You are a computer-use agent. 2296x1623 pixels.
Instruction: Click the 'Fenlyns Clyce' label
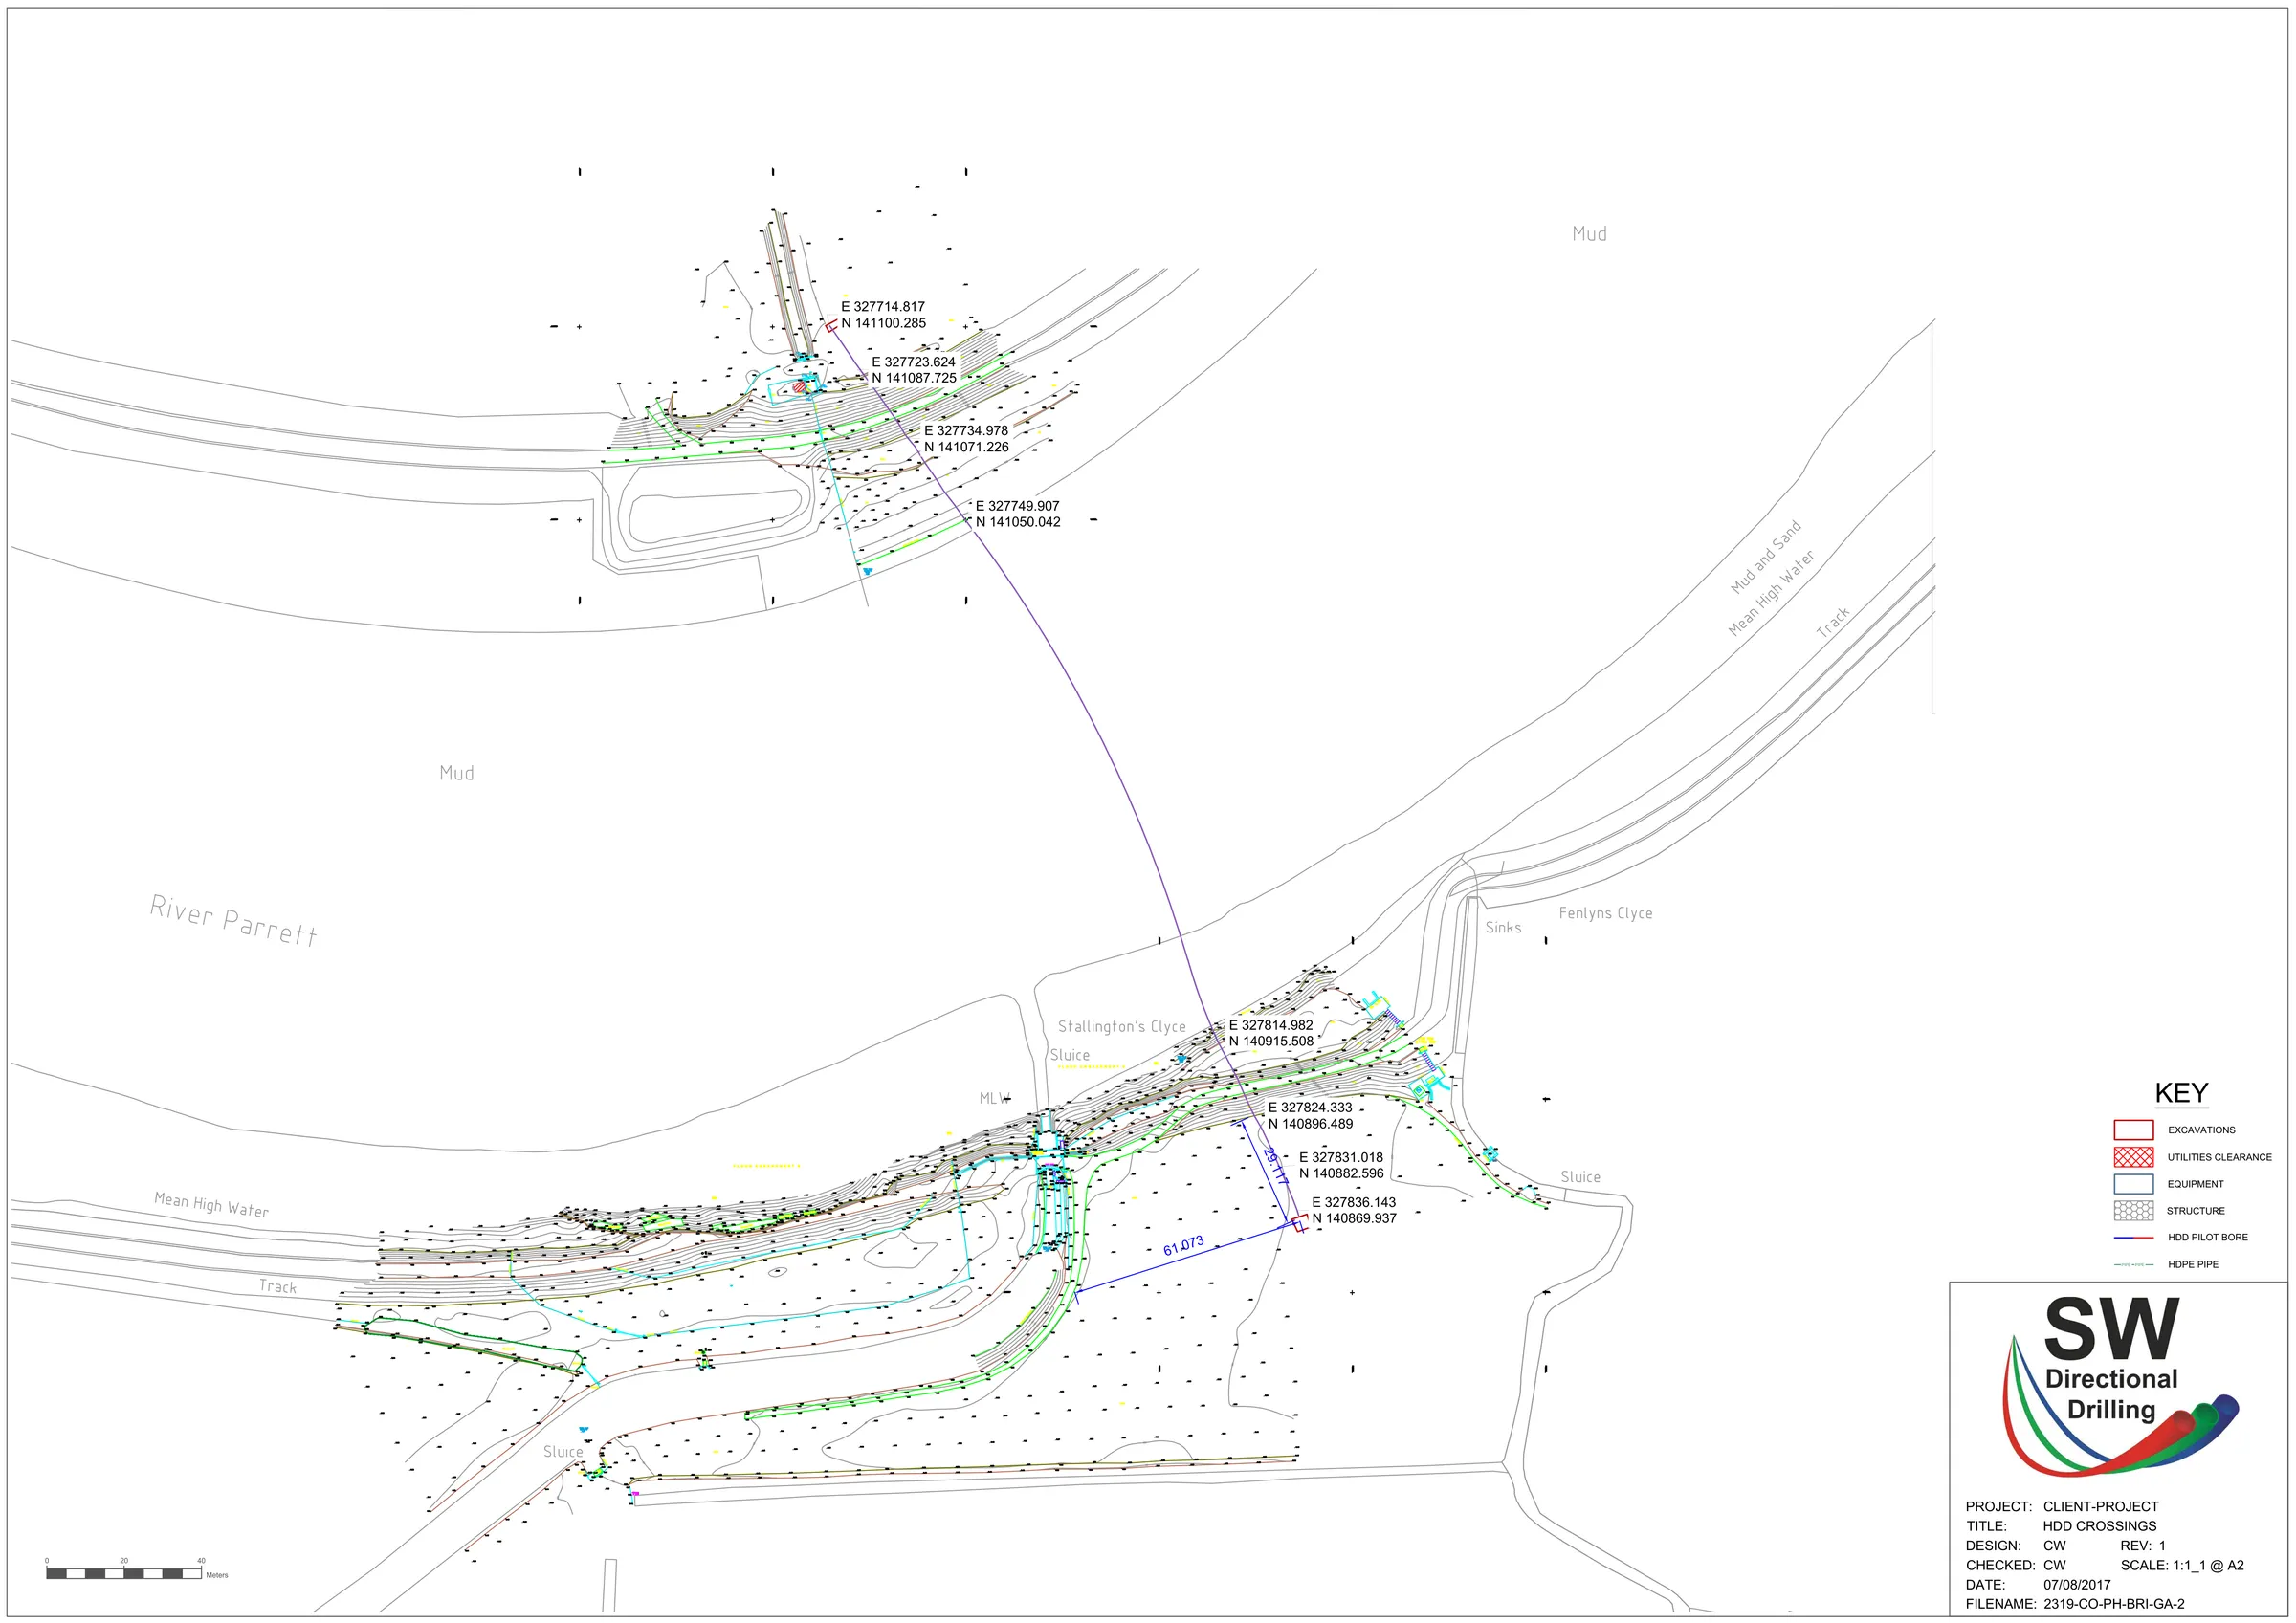pos(1605,913)
